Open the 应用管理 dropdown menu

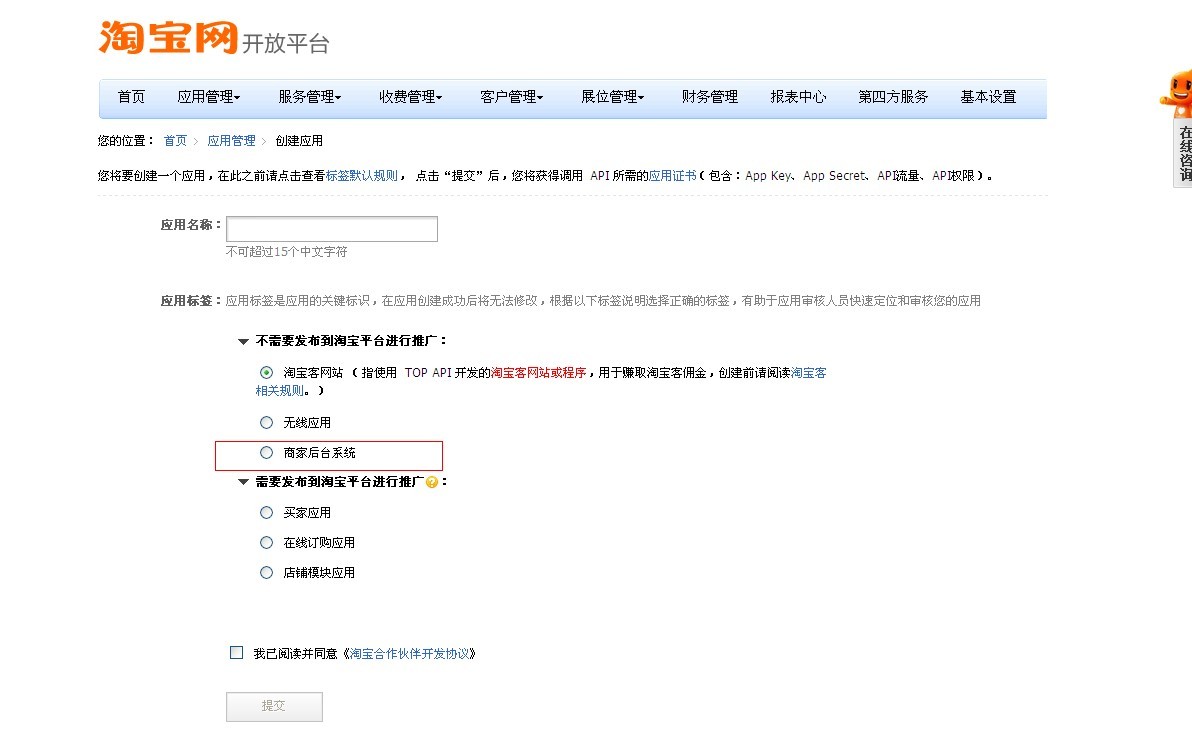coord(208,97)
